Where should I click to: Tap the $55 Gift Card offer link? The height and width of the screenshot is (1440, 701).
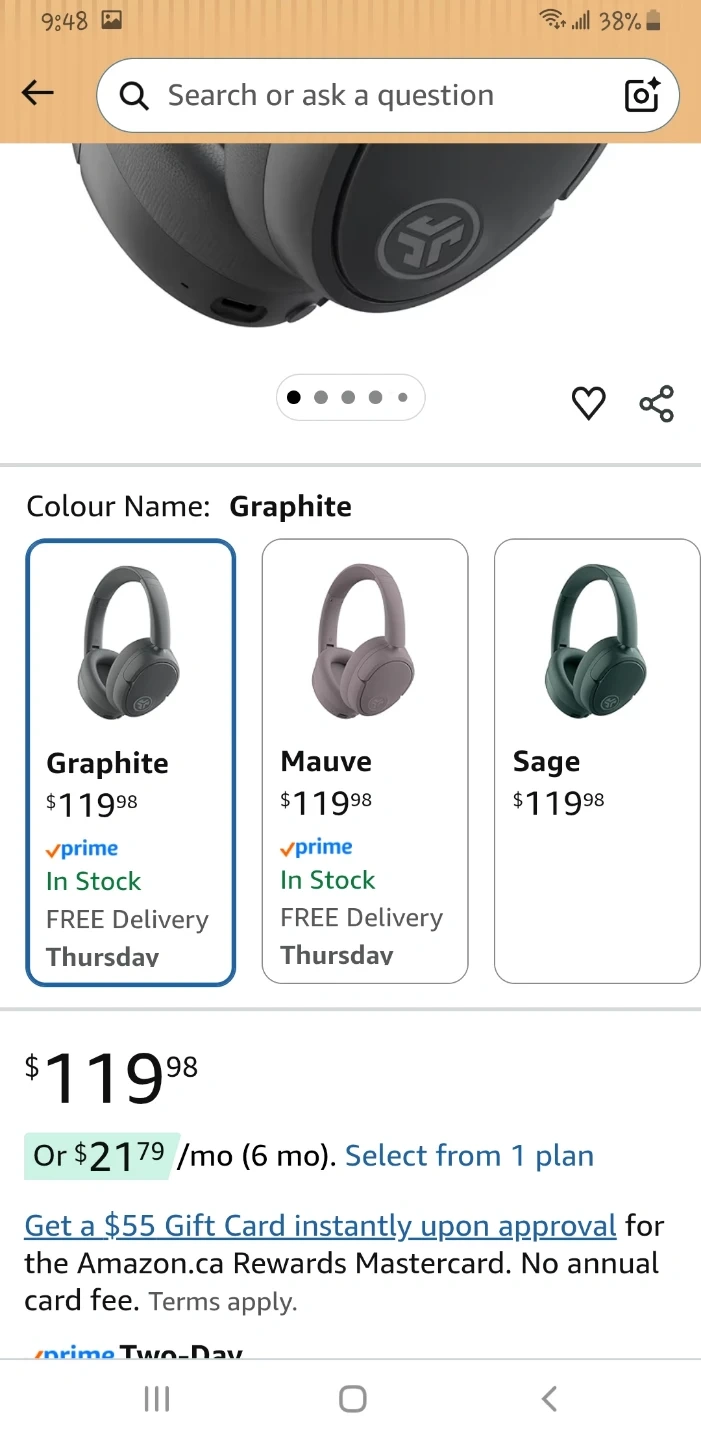tap(320, 1226)
